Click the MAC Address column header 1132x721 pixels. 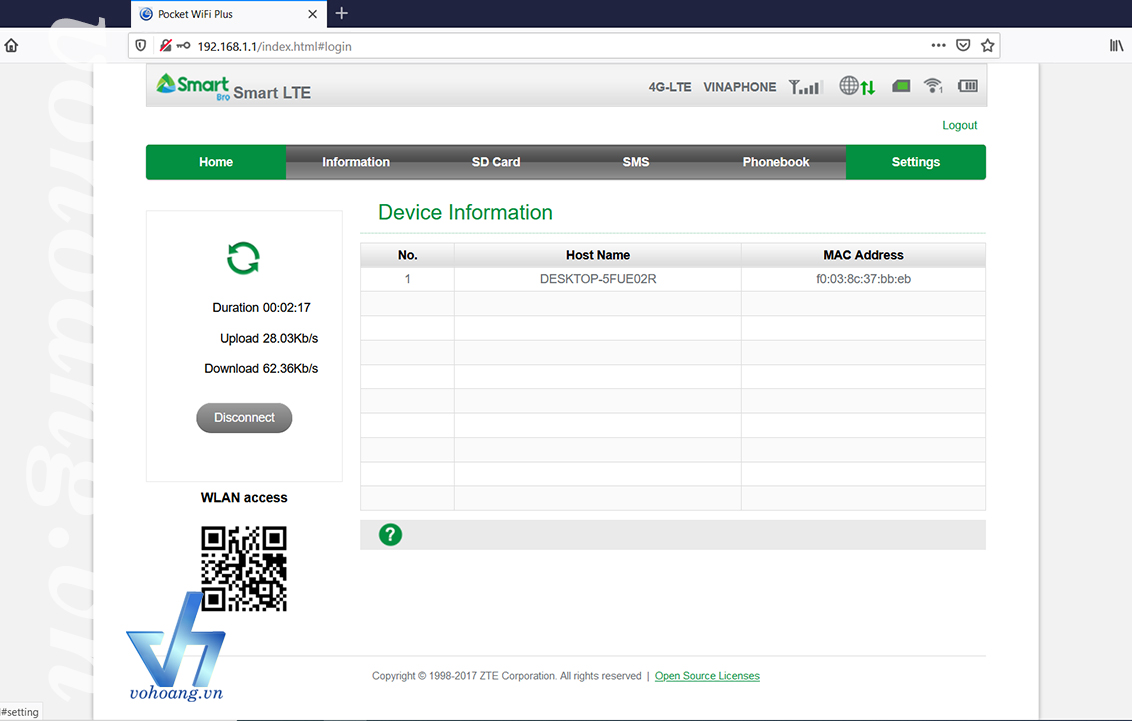[x=863, y=255]
